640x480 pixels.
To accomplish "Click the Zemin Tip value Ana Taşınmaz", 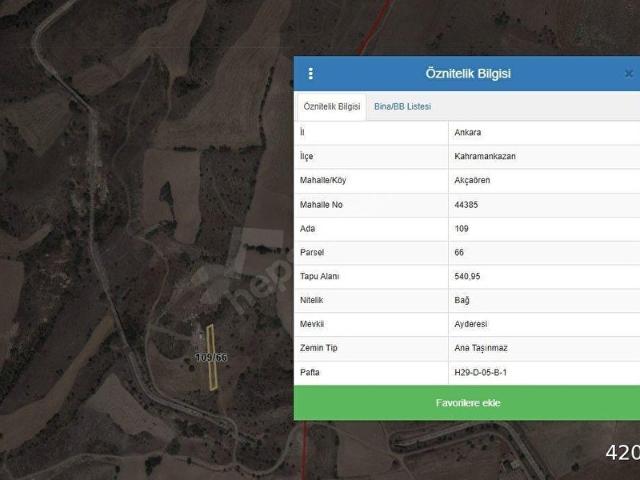I will click(x=483, y=348).
